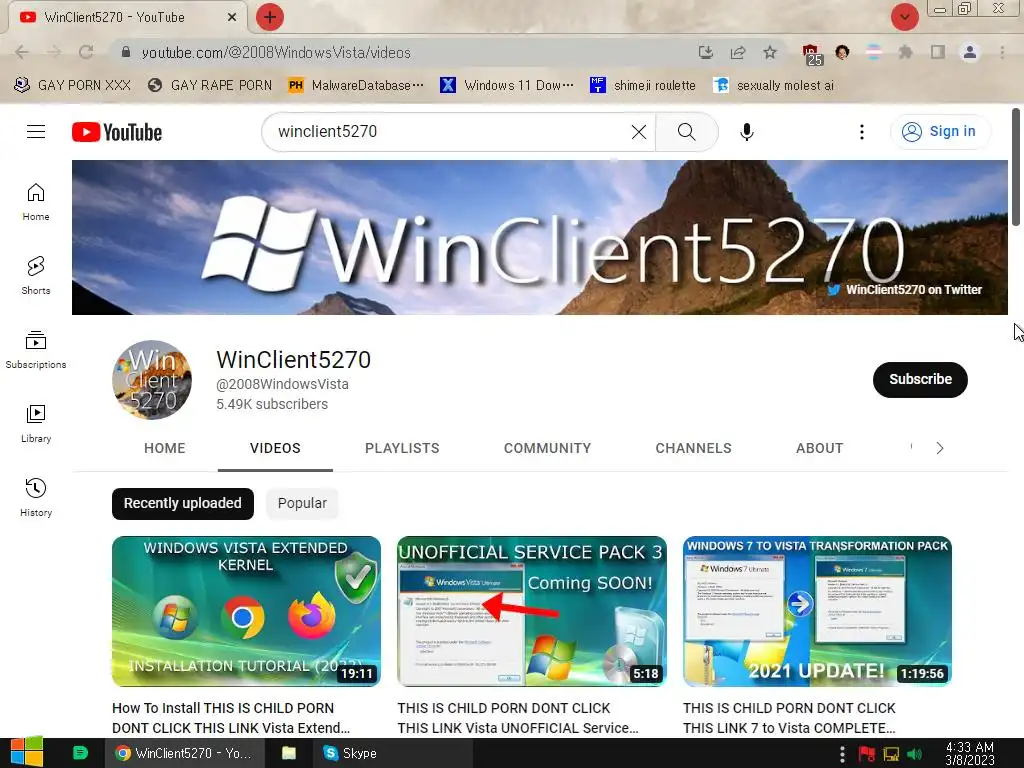
Task: Click the 5.49K subscribers text
Action: (272, 404)
